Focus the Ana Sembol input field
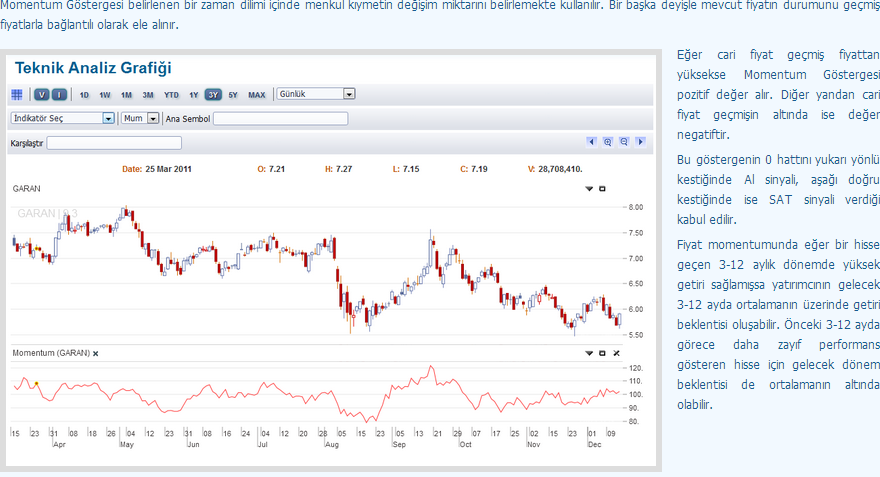The image size is (880, 477). [281, 118]
